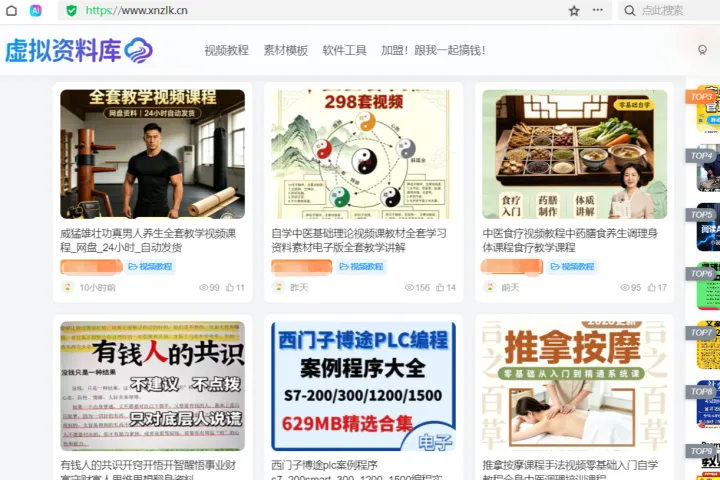Open the 软件工具 menu item
The width and height of the screenshot is (720, 480).
[344, 50]
